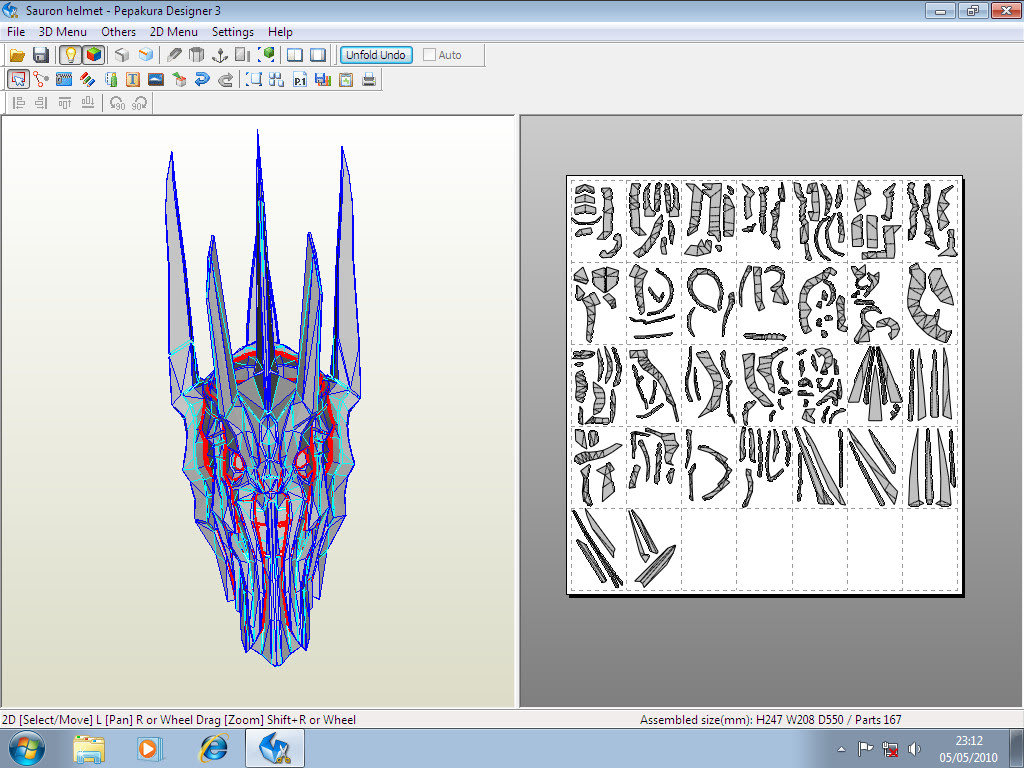
Task: Click the Fit to View 2D icon
Action: point(253,80)
